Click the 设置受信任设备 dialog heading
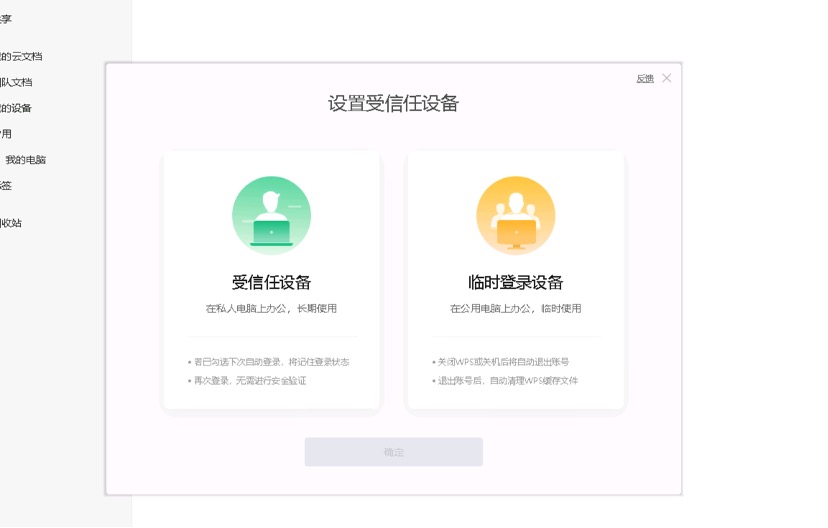Screen dimensions: 828x528 (393, 104)
